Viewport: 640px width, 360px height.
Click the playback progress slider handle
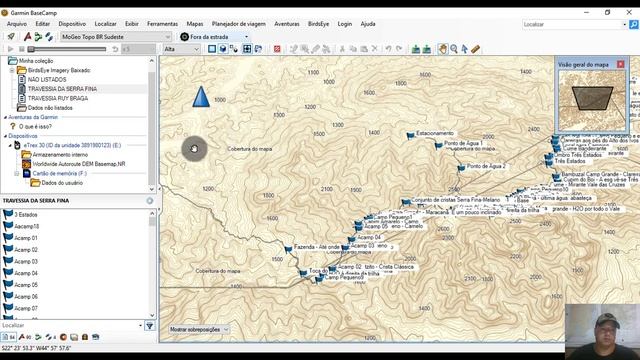(x=31, y=49)
